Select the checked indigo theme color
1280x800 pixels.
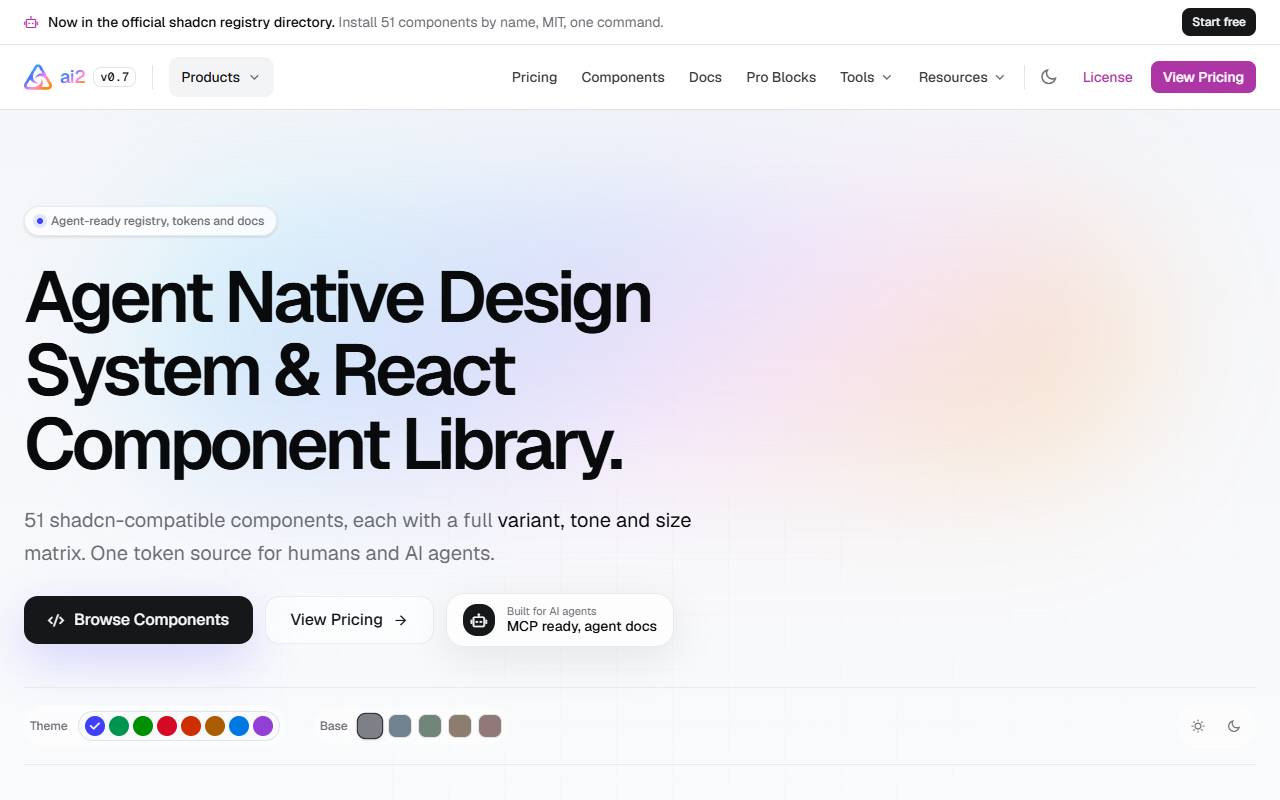[95, 726]
